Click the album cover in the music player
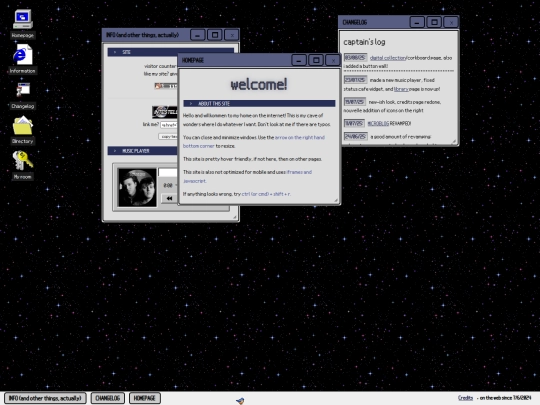 click(x=137, y=187)
